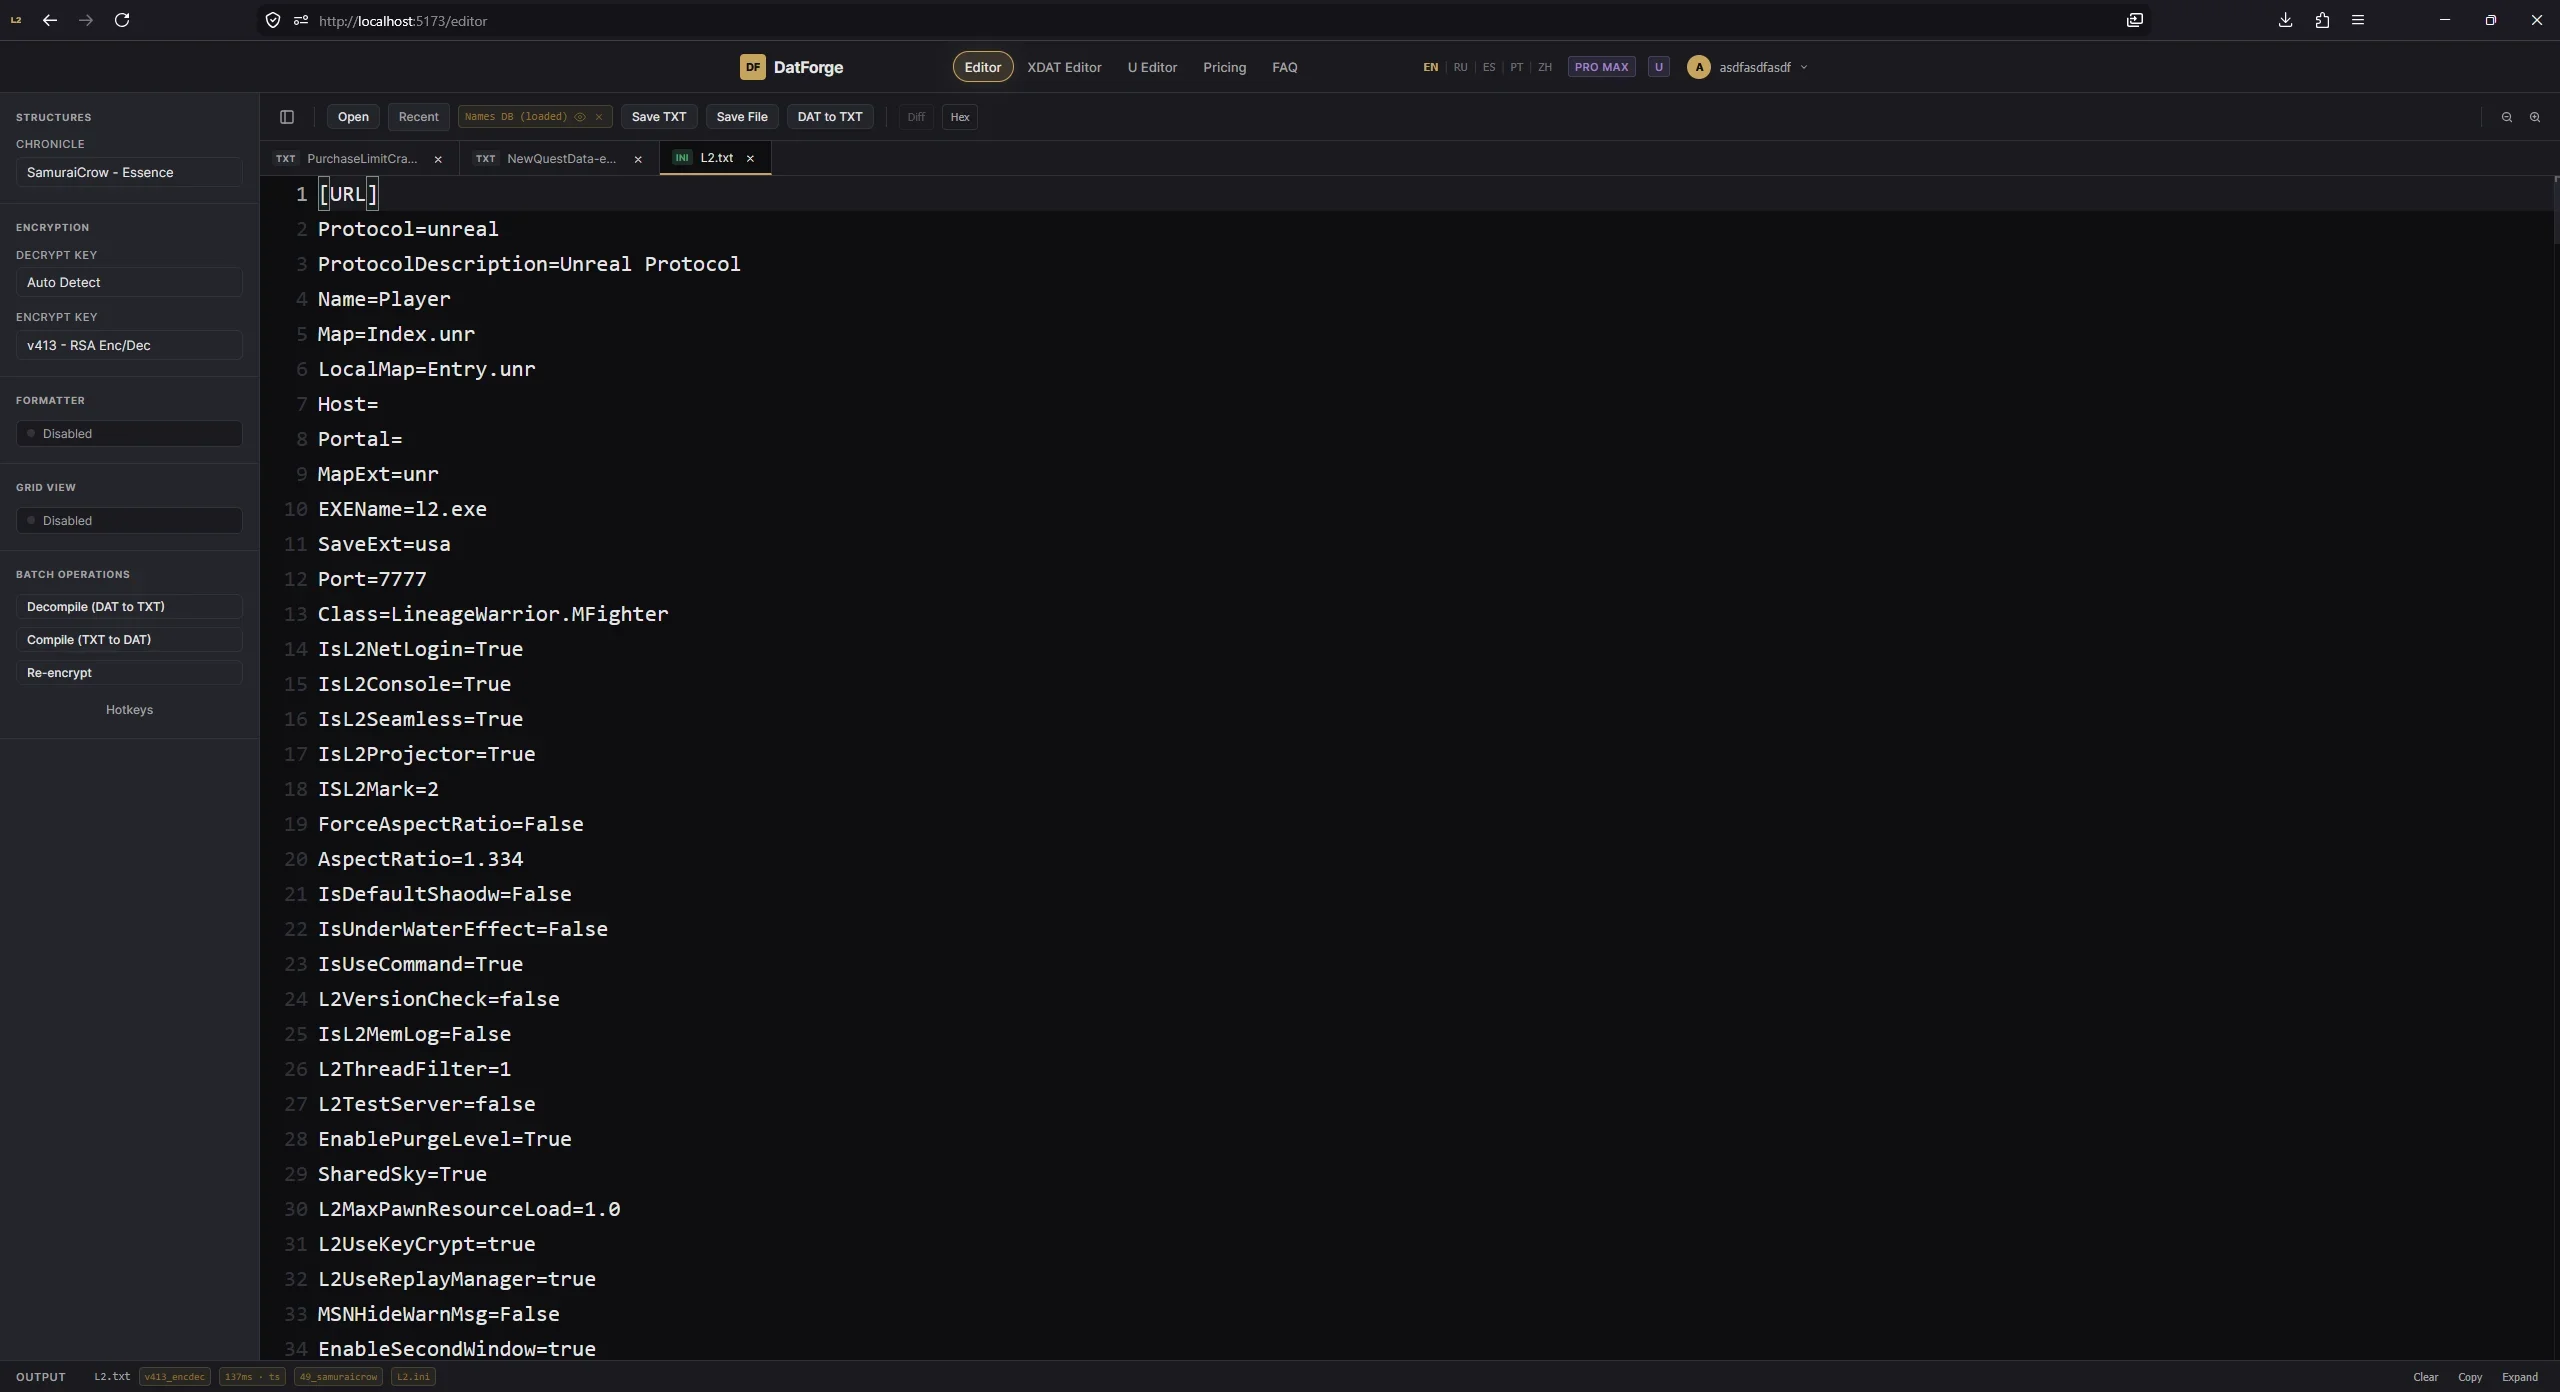Open the Hotkeys link

(x=129, y=710)
